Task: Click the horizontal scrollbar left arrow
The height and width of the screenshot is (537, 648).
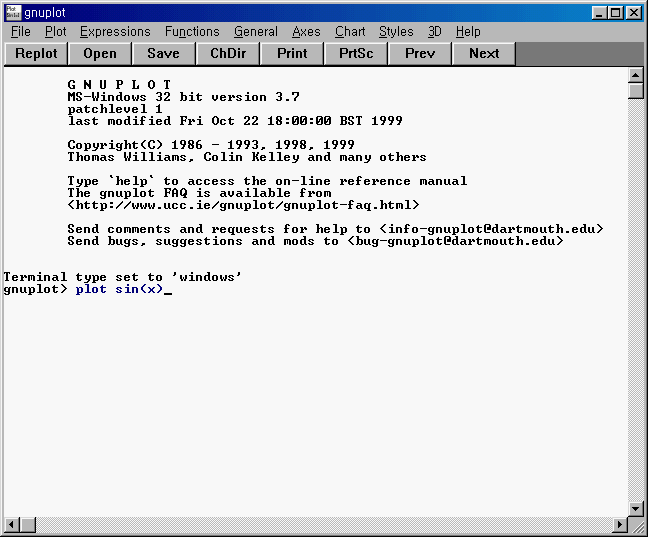Action: click(12, 525)
